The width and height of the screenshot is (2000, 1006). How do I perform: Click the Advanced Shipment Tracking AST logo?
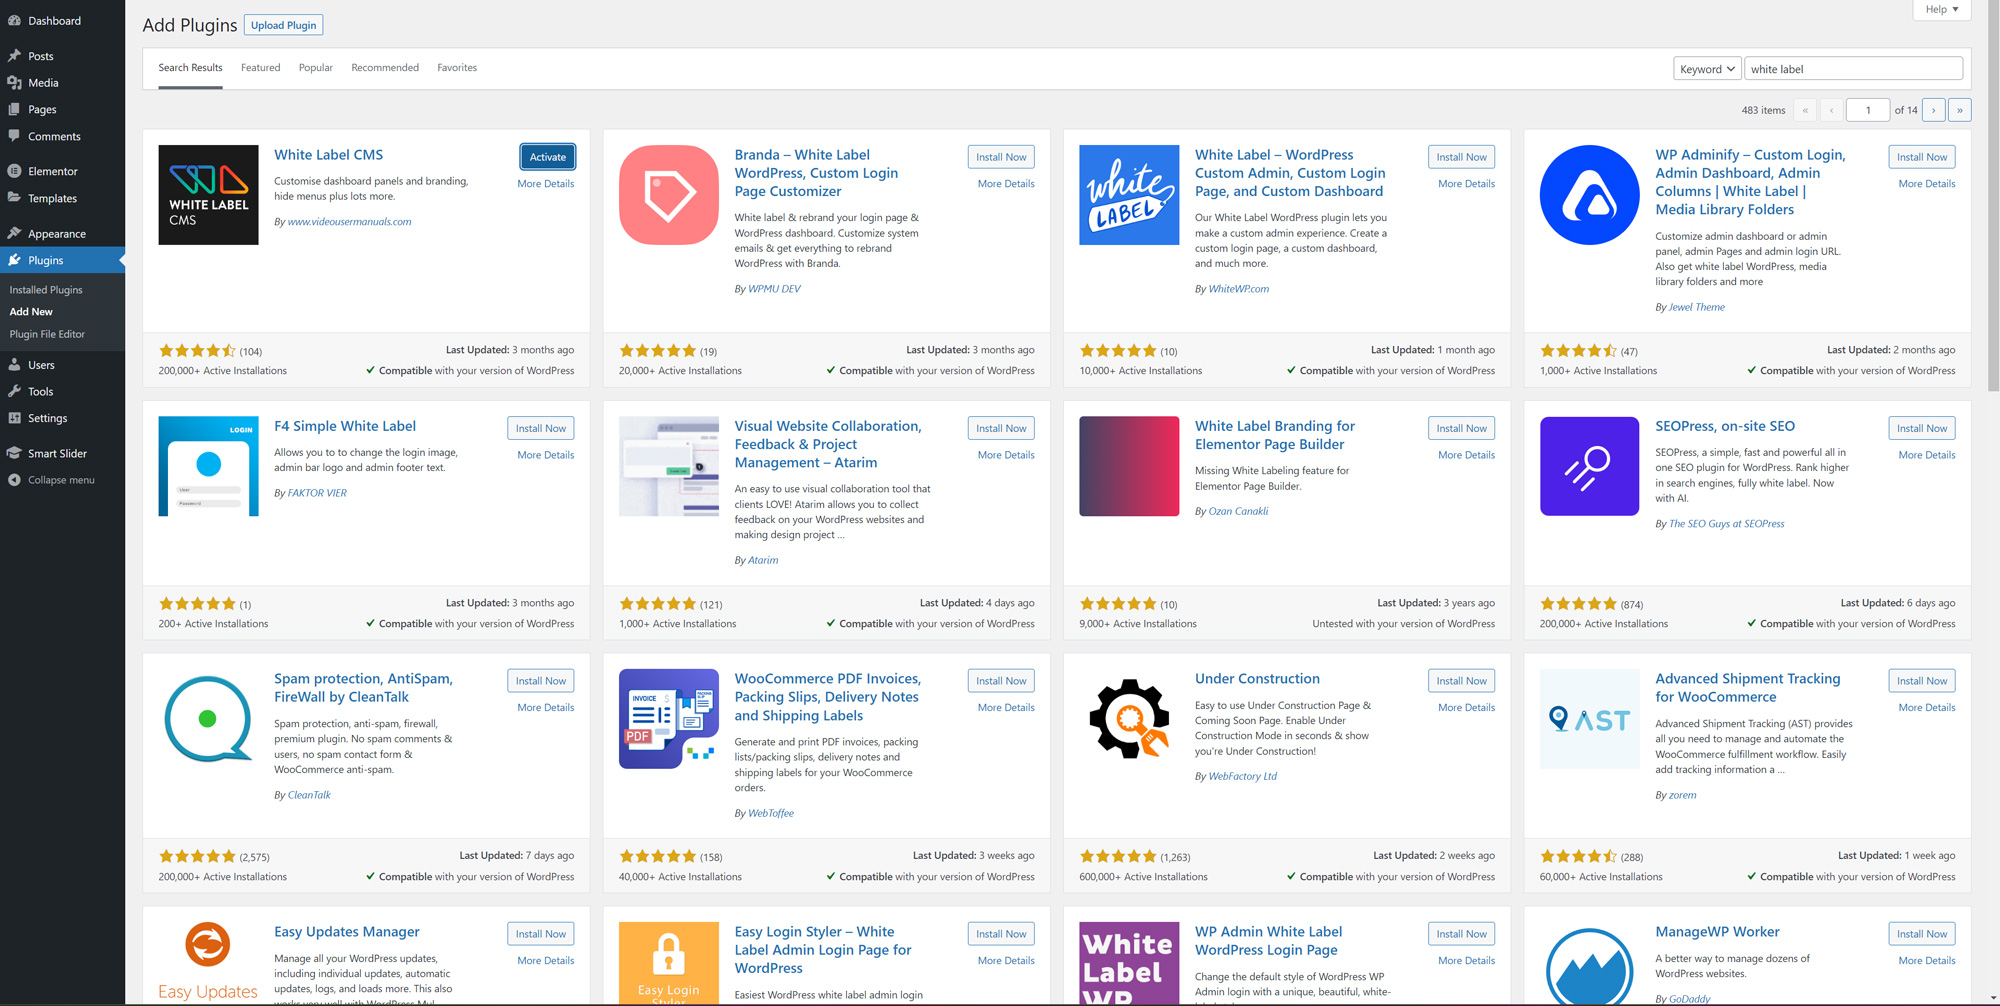(x=1590, y=719)
